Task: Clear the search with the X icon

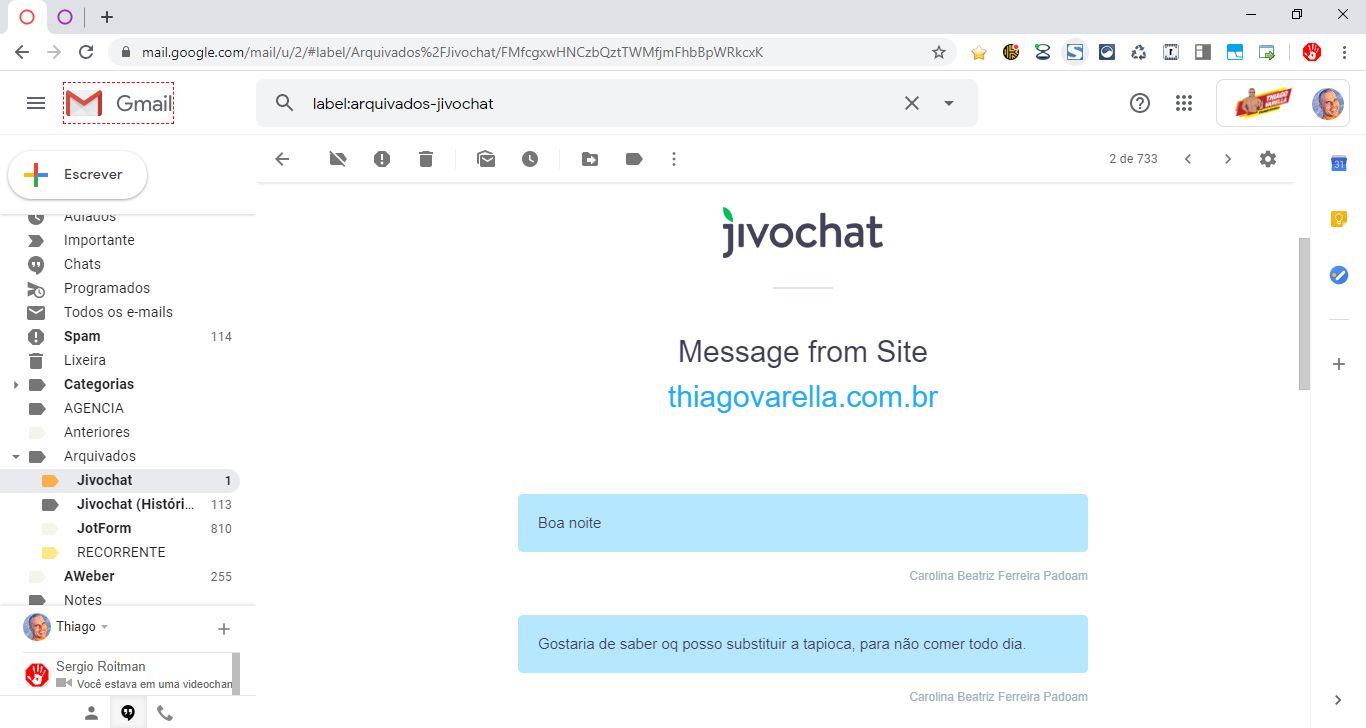Action: coord(912,103)
